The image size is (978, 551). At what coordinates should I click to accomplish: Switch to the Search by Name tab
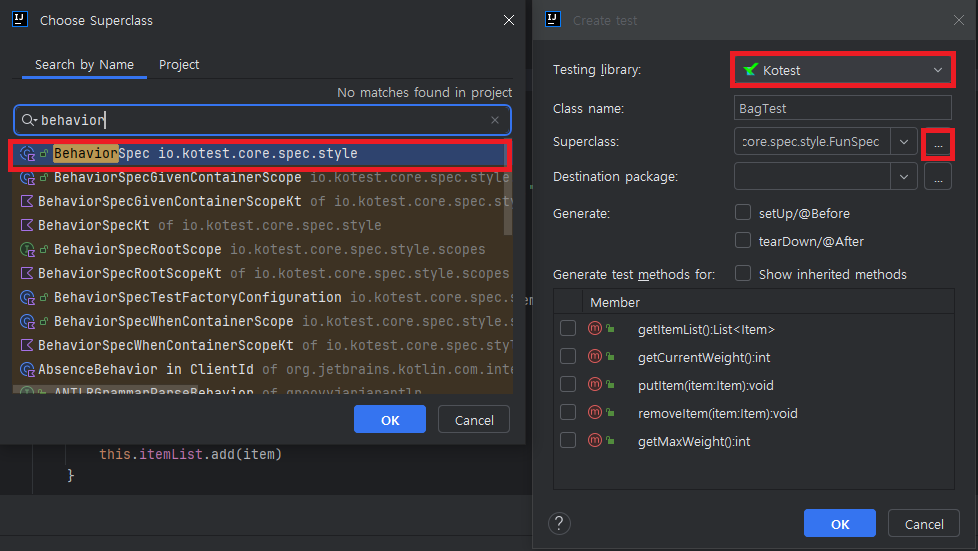pyautogui.click(x=84, y=64)
